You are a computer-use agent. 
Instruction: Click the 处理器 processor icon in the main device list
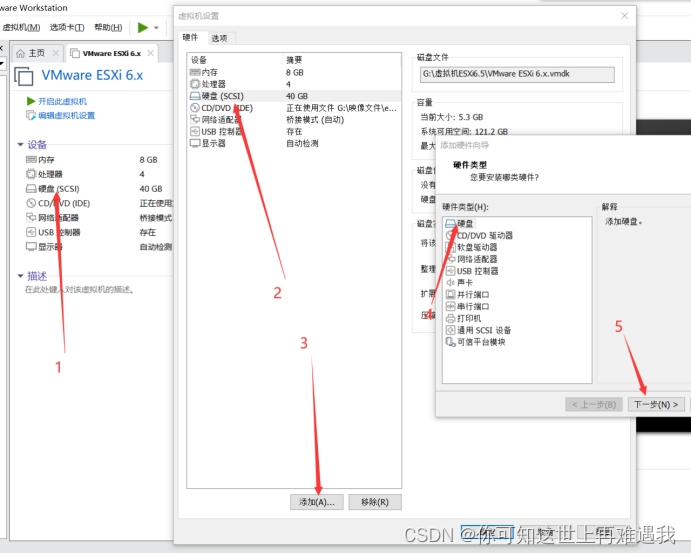click(x=31, y=174)
